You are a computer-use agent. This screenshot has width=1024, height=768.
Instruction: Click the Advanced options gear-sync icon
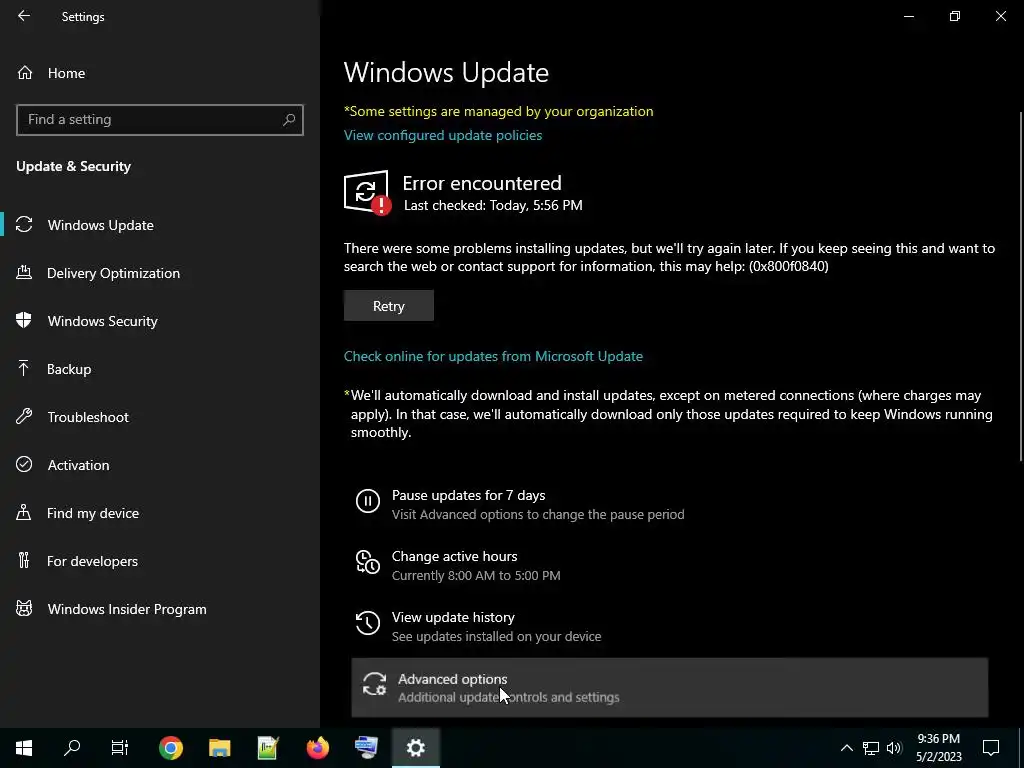(374, 684)
